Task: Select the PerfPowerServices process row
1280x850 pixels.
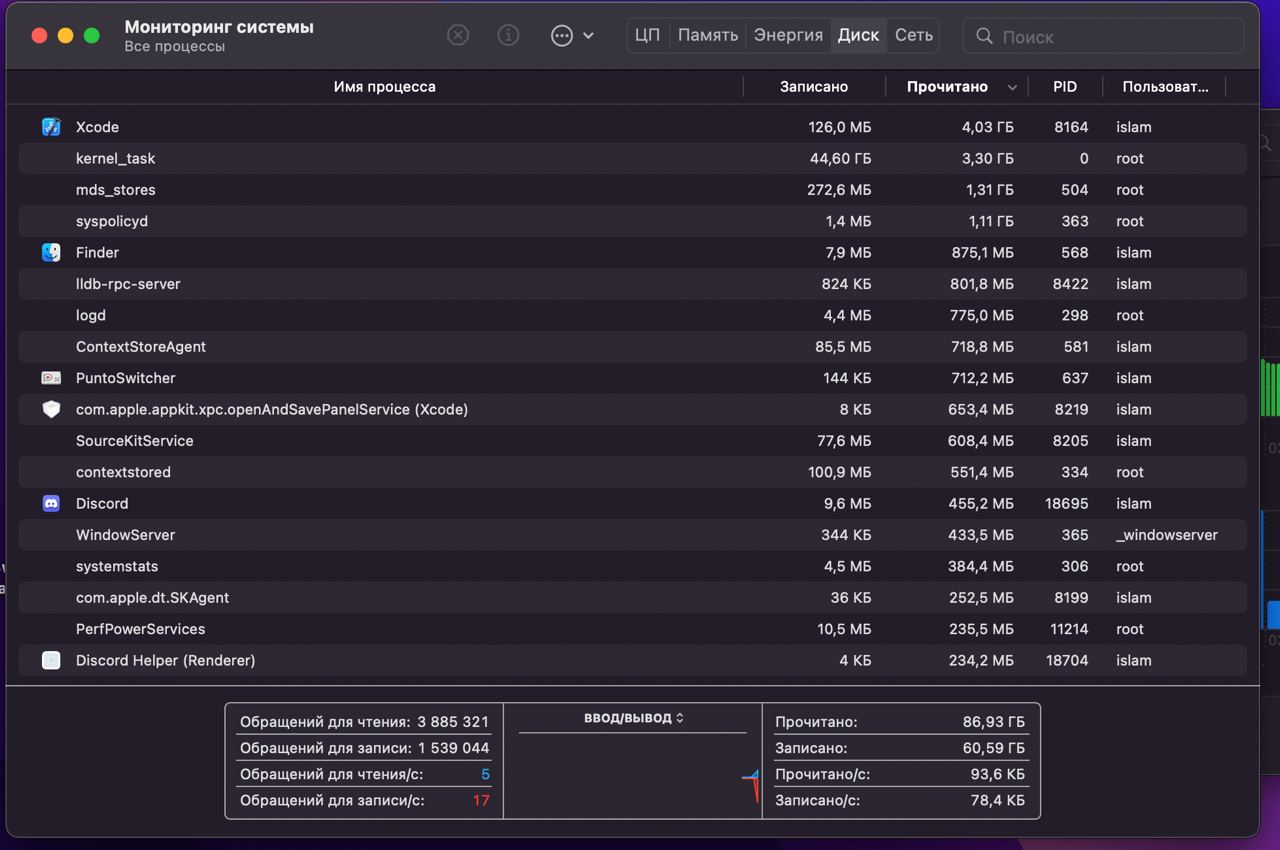Action: [x=632, y=629]
